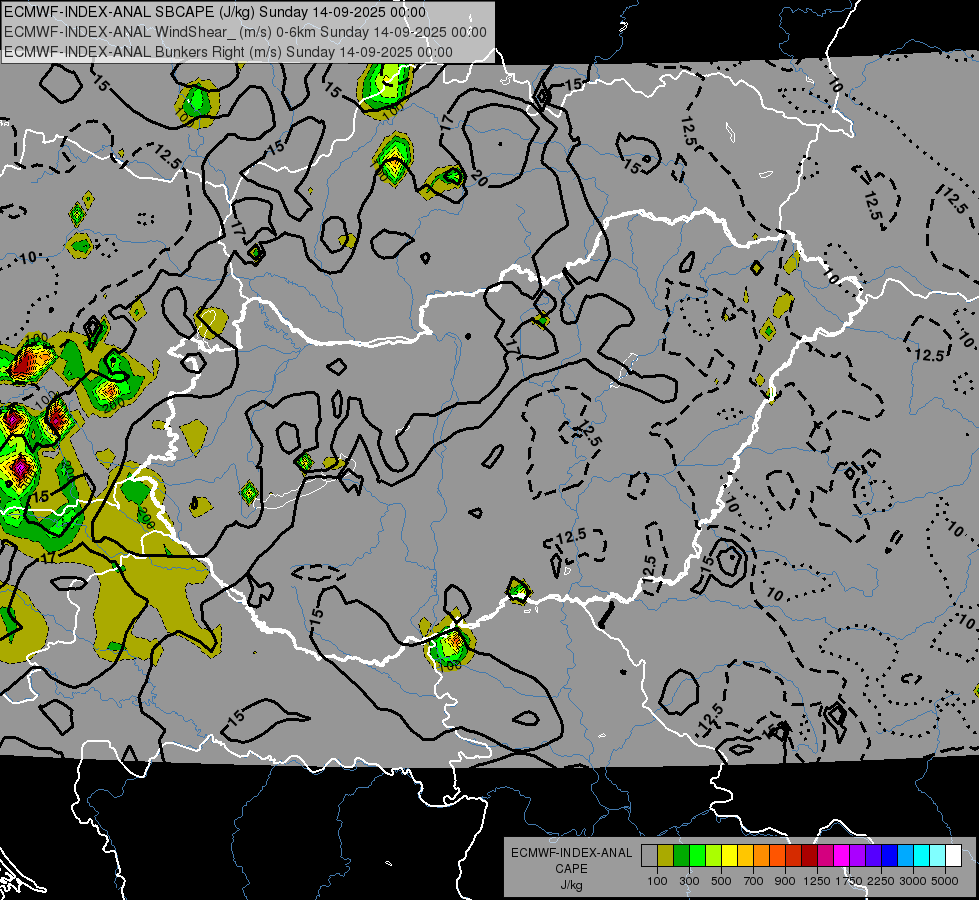Click the legend value 2250
This screenshot has width=979, height=900.
881,881
